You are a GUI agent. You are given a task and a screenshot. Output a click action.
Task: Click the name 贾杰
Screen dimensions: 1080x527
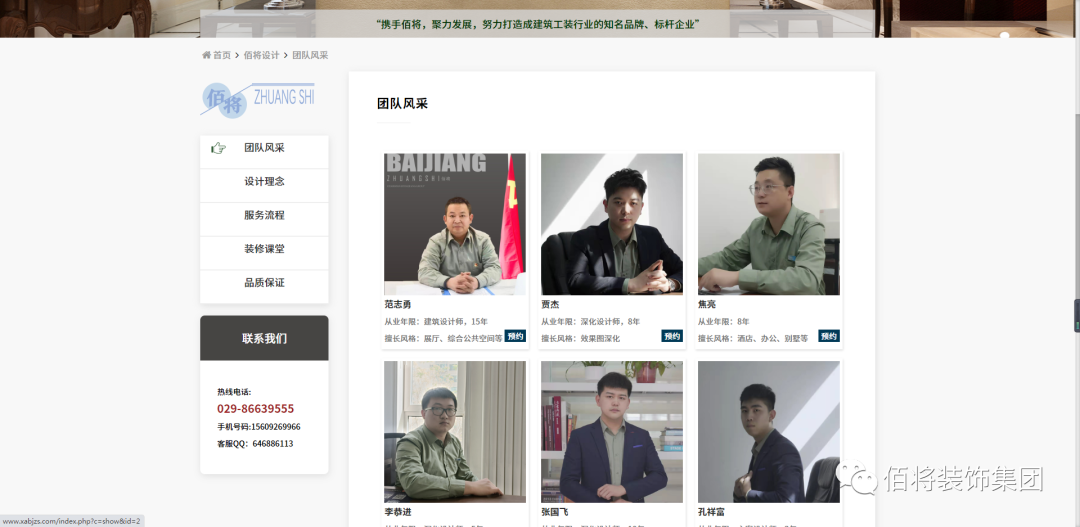(550, 304)
